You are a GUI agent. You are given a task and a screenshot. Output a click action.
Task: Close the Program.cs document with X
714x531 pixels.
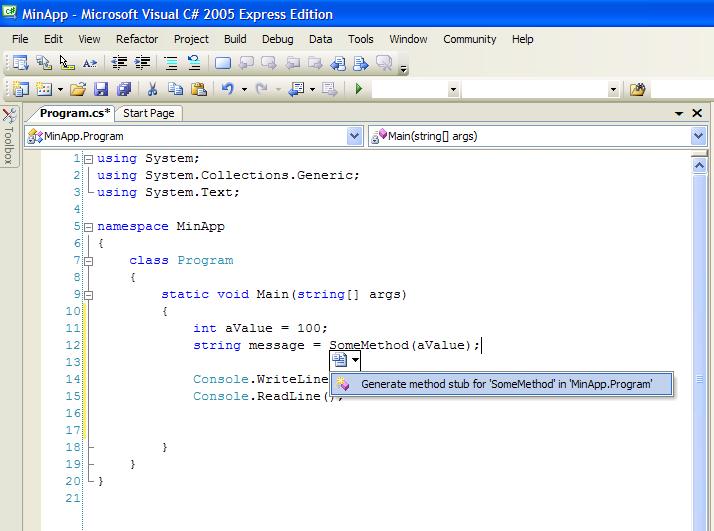(697, 113)
